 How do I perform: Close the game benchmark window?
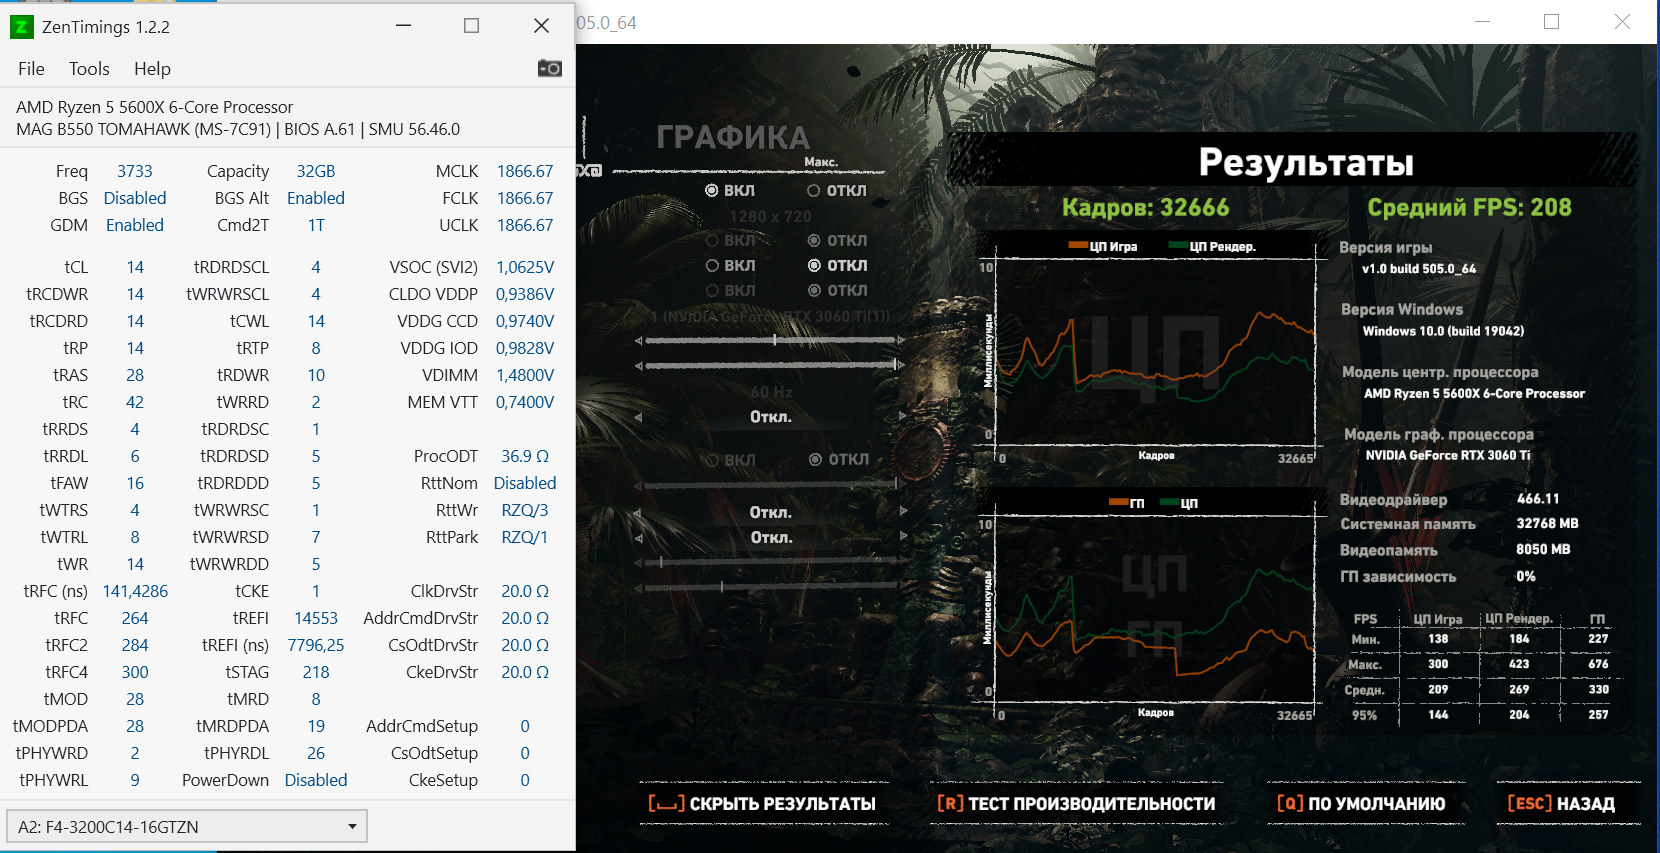point(1622,22)
